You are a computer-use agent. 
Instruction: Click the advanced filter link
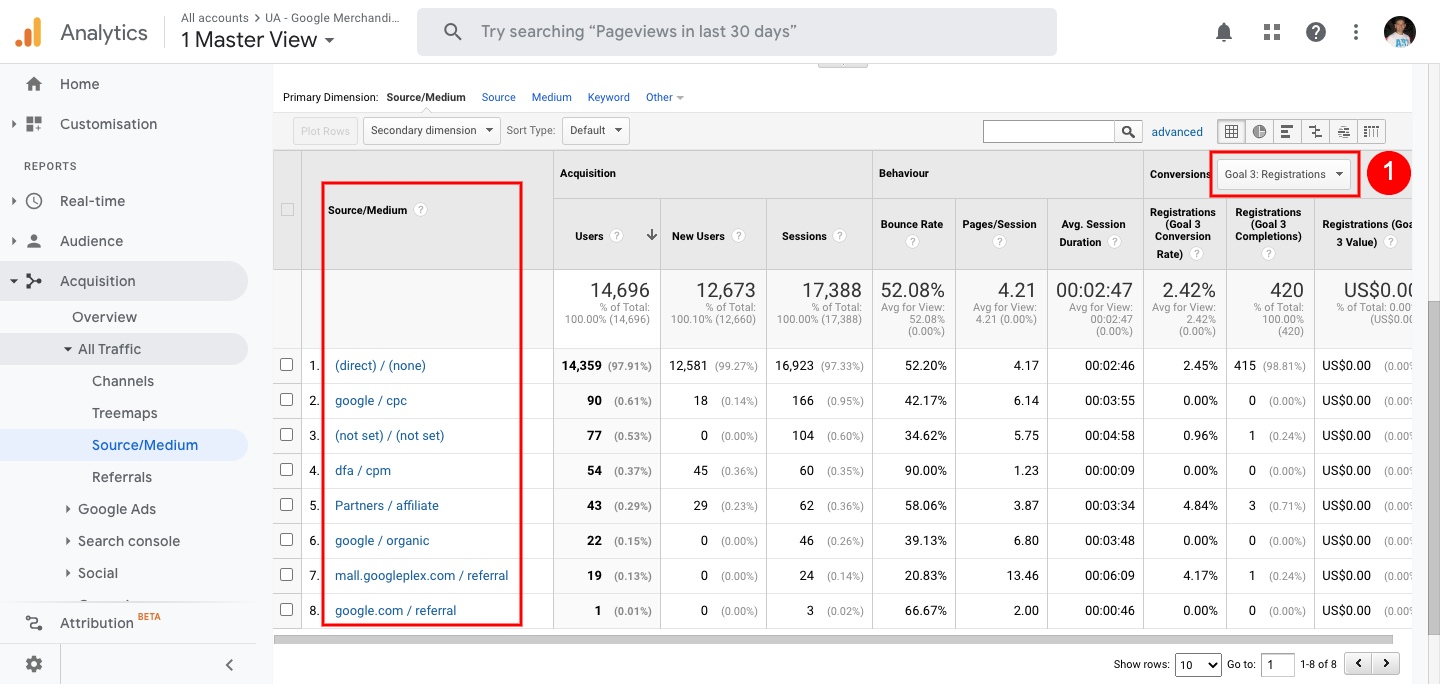pos(1177,131)
